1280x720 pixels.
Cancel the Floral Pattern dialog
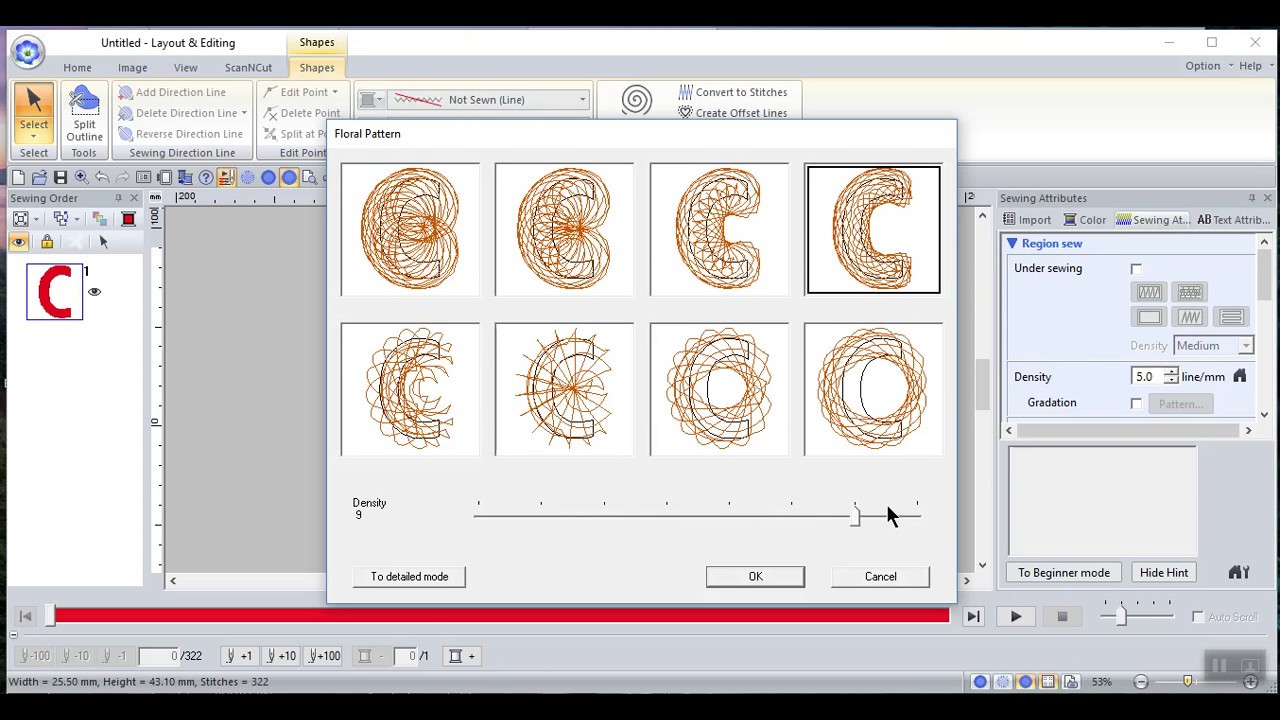coord(880,576)
